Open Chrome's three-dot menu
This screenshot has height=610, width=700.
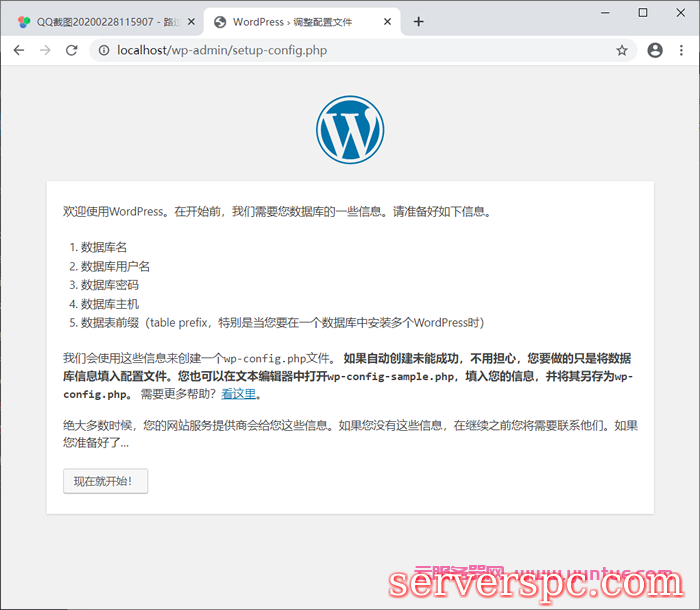tap(683, 50)
